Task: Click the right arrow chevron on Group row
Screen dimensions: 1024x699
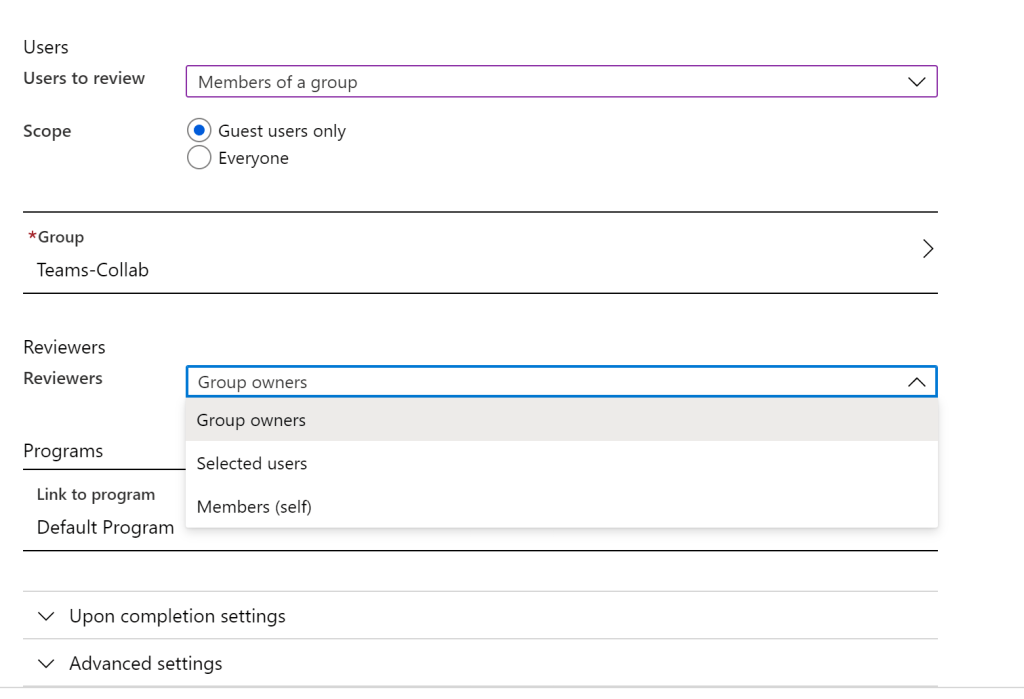Action: [x=927, y=249]
